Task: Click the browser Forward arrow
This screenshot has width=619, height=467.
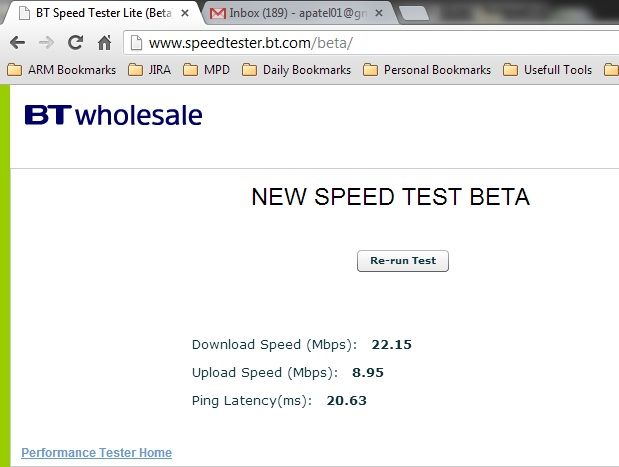Action: click(x=46, y=42)
